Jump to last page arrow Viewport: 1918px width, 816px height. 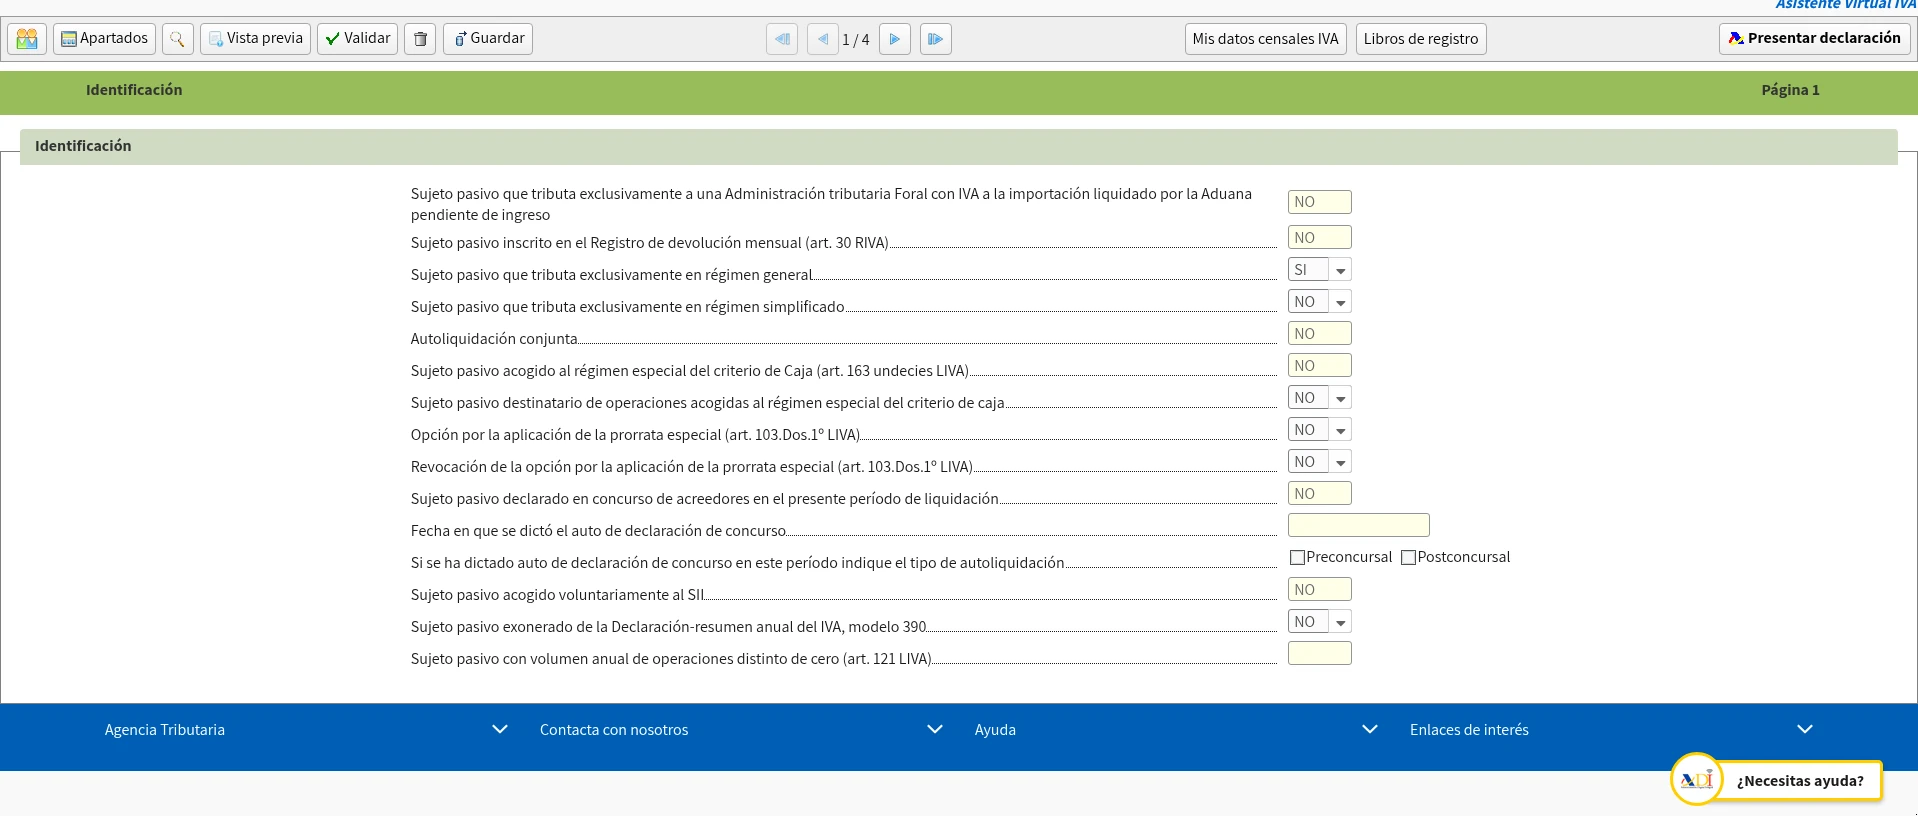[935, 39]
